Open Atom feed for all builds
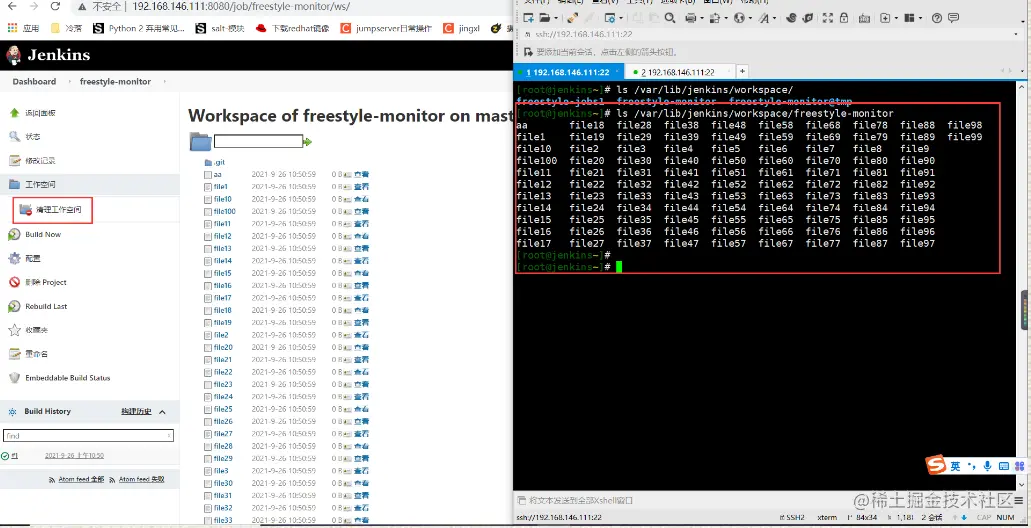This screenshot has height=528, width=1031. click(82, 480)
